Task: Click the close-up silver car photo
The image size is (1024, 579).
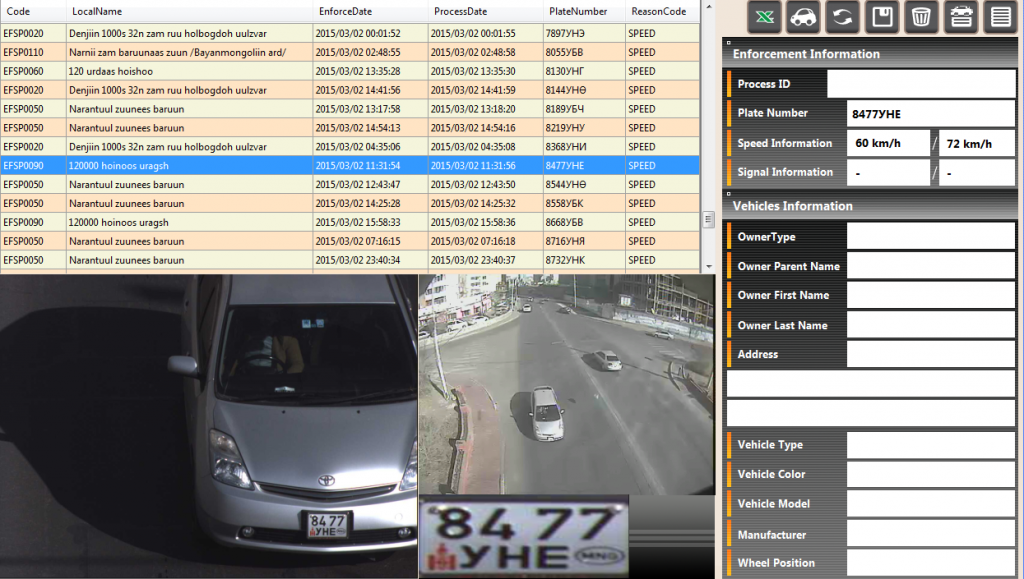Action: (208, 425)
